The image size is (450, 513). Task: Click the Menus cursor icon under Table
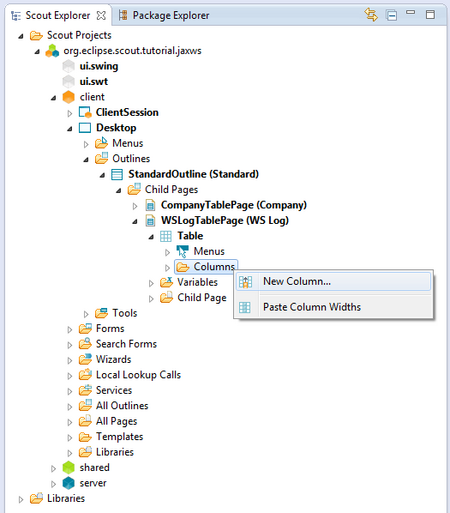coord(182,251)
